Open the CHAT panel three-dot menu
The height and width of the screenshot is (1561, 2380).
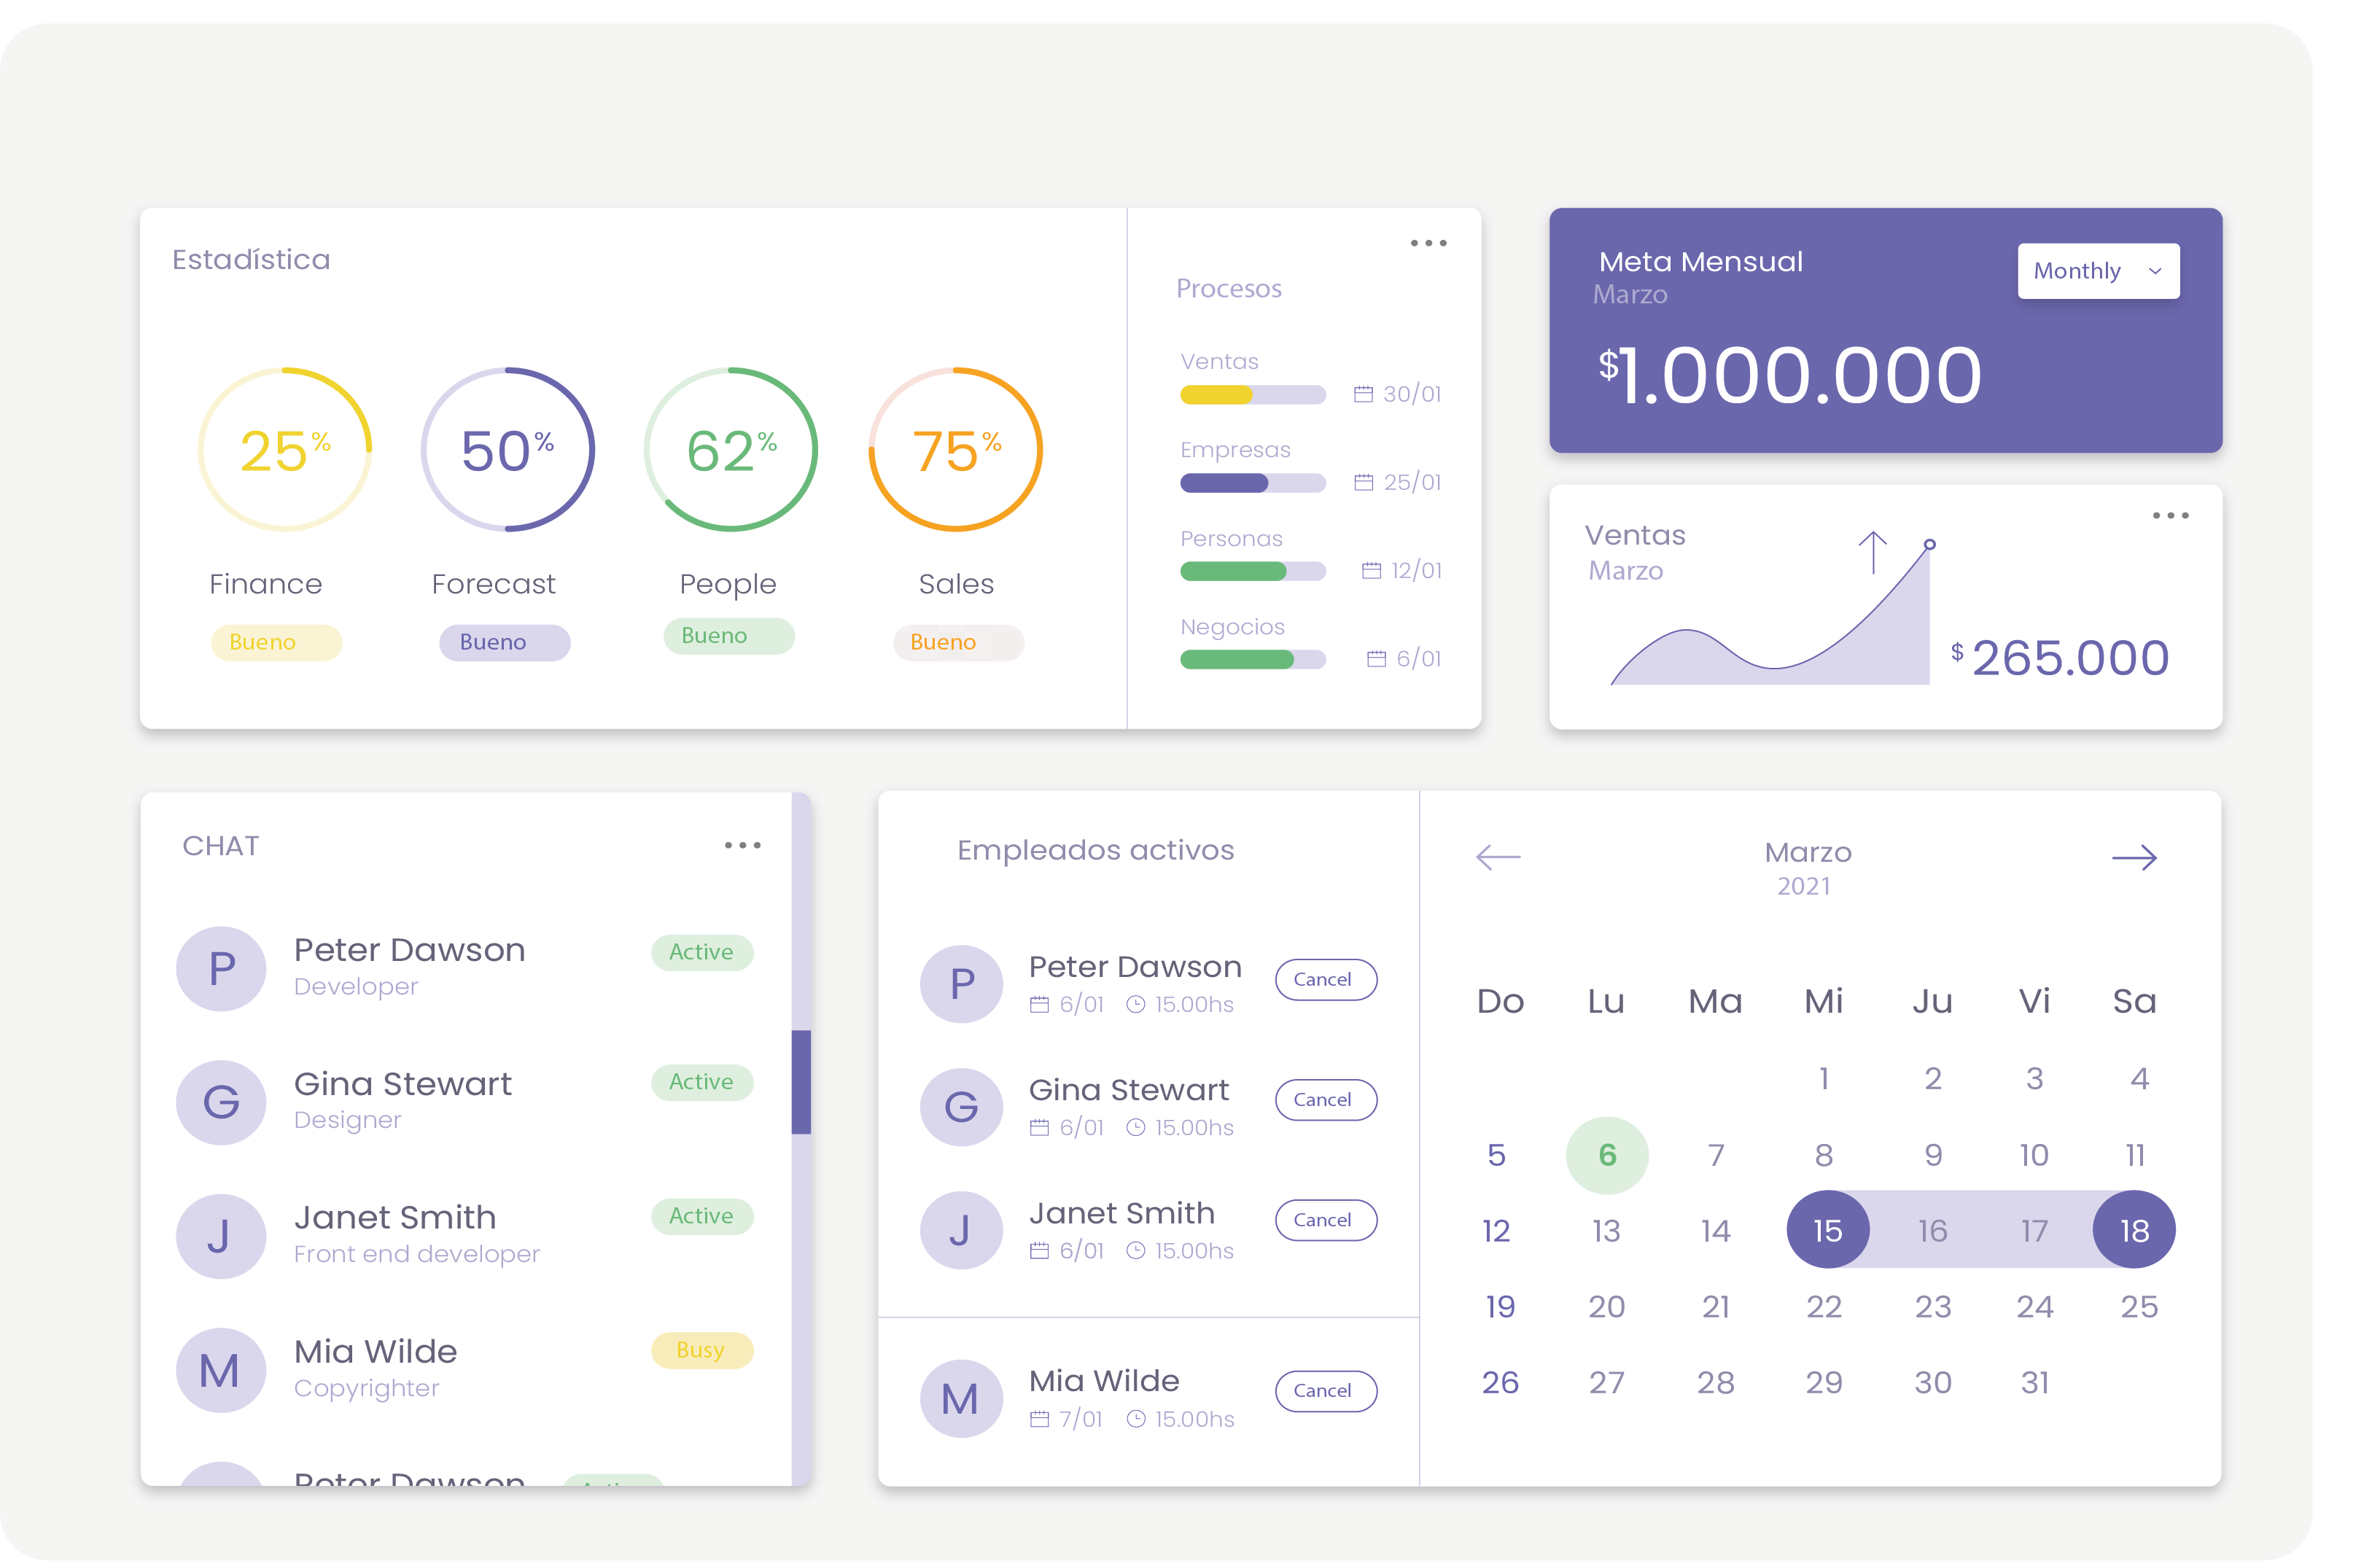pyautogui.click(x=742, y=846)
